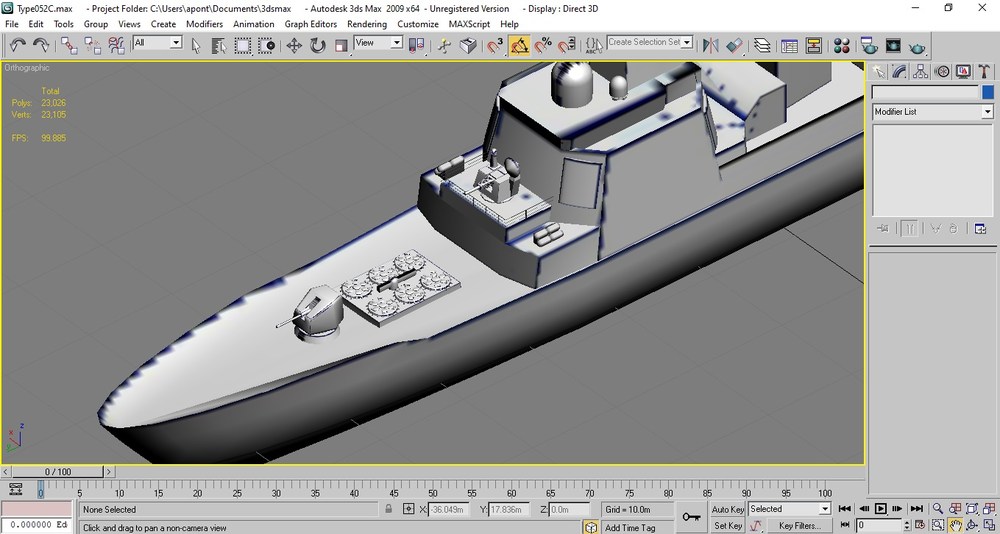The width and height of the screenshot is (1000, 534).
Task: Choose the Select Object arrow tool
Action: pos(196,45)
